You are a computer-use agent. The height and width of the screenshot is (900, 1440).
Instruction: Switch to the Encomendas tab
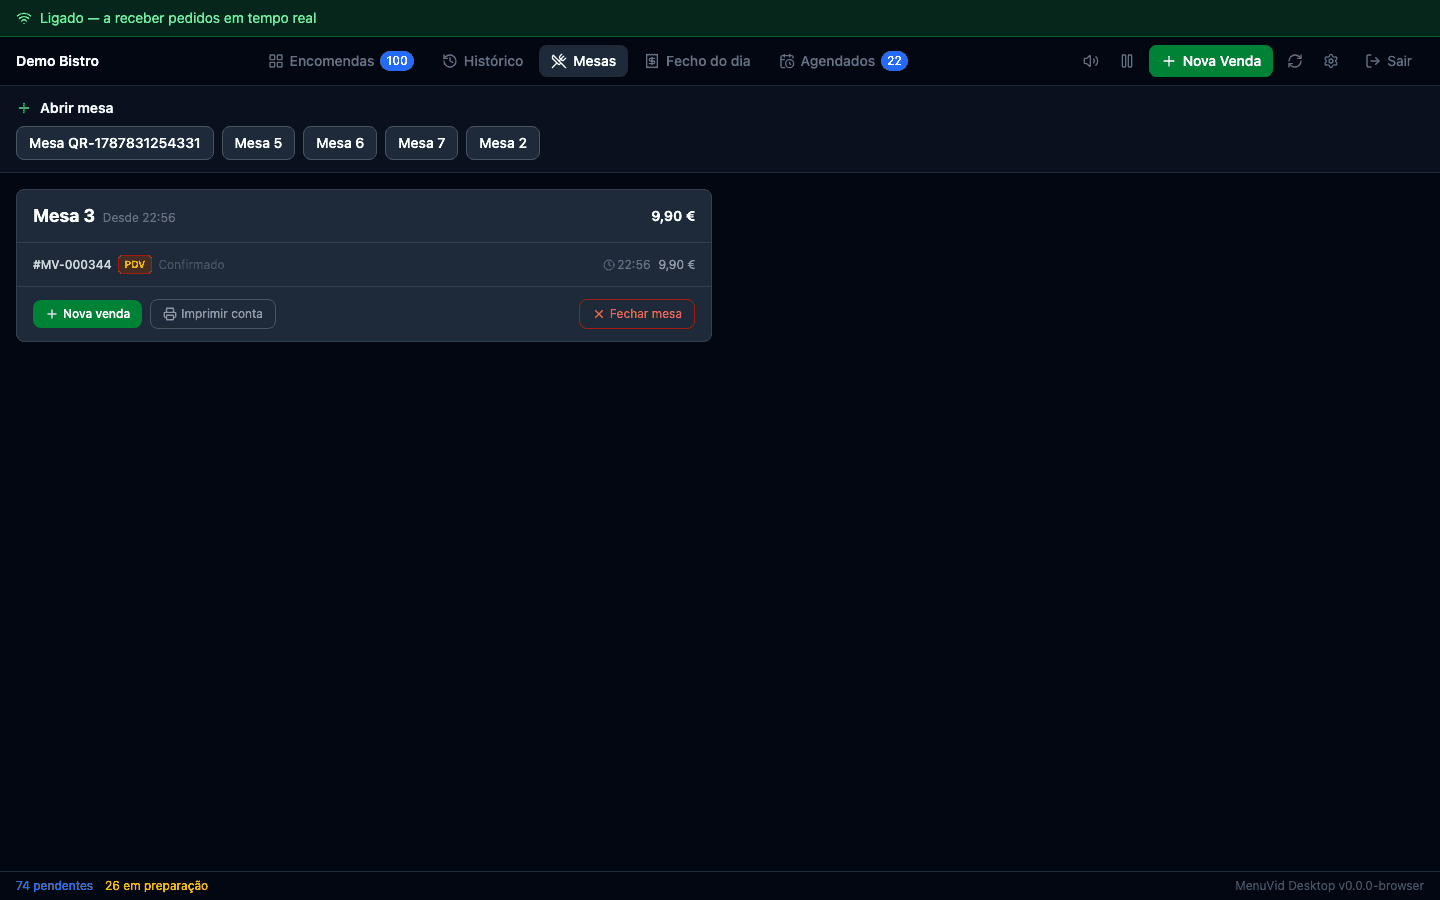click(341, 61)
